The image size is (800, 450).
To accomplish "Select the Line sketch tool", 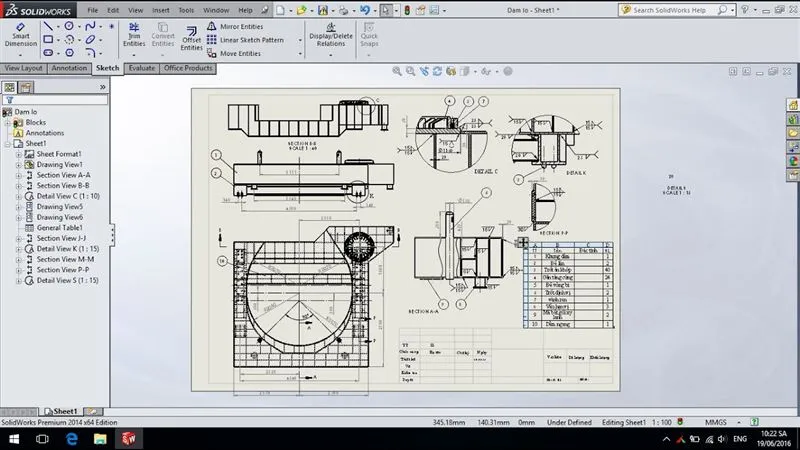I will 50,26.
